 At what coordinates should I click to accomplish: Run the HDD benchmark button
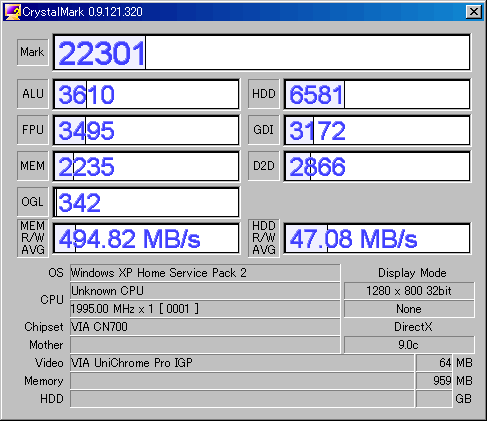263,94
